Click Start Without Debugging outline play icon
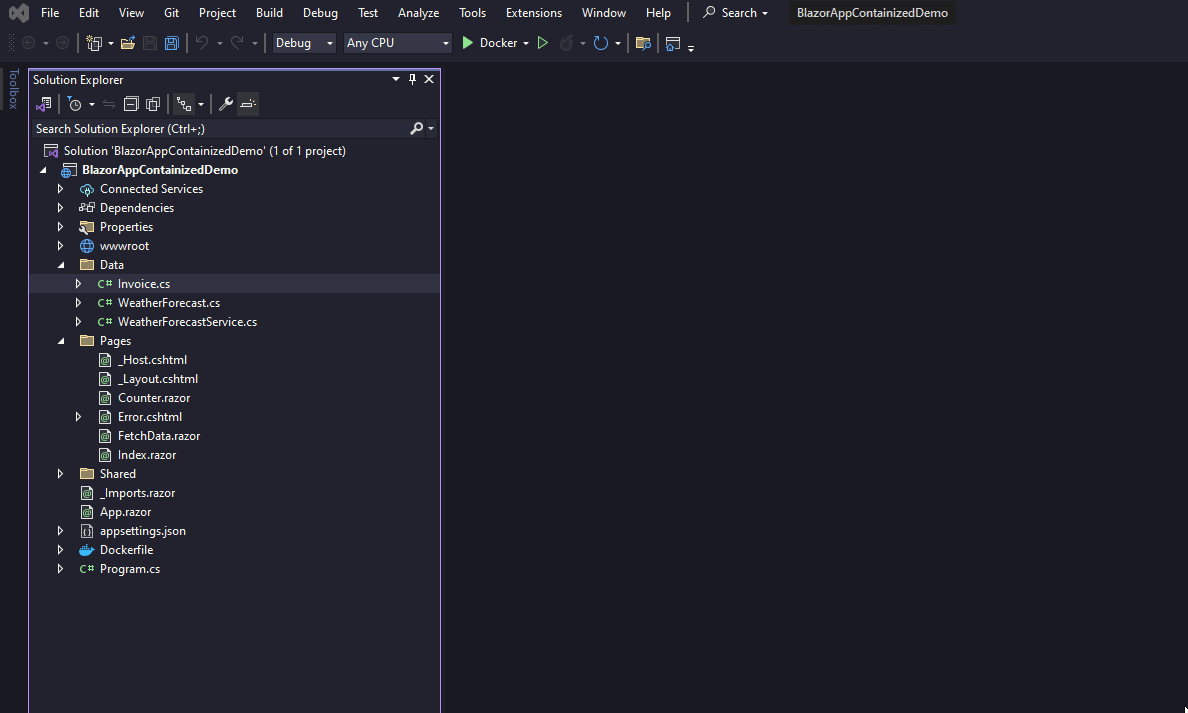Screen dimensions: 1188x713 (542, 43)
